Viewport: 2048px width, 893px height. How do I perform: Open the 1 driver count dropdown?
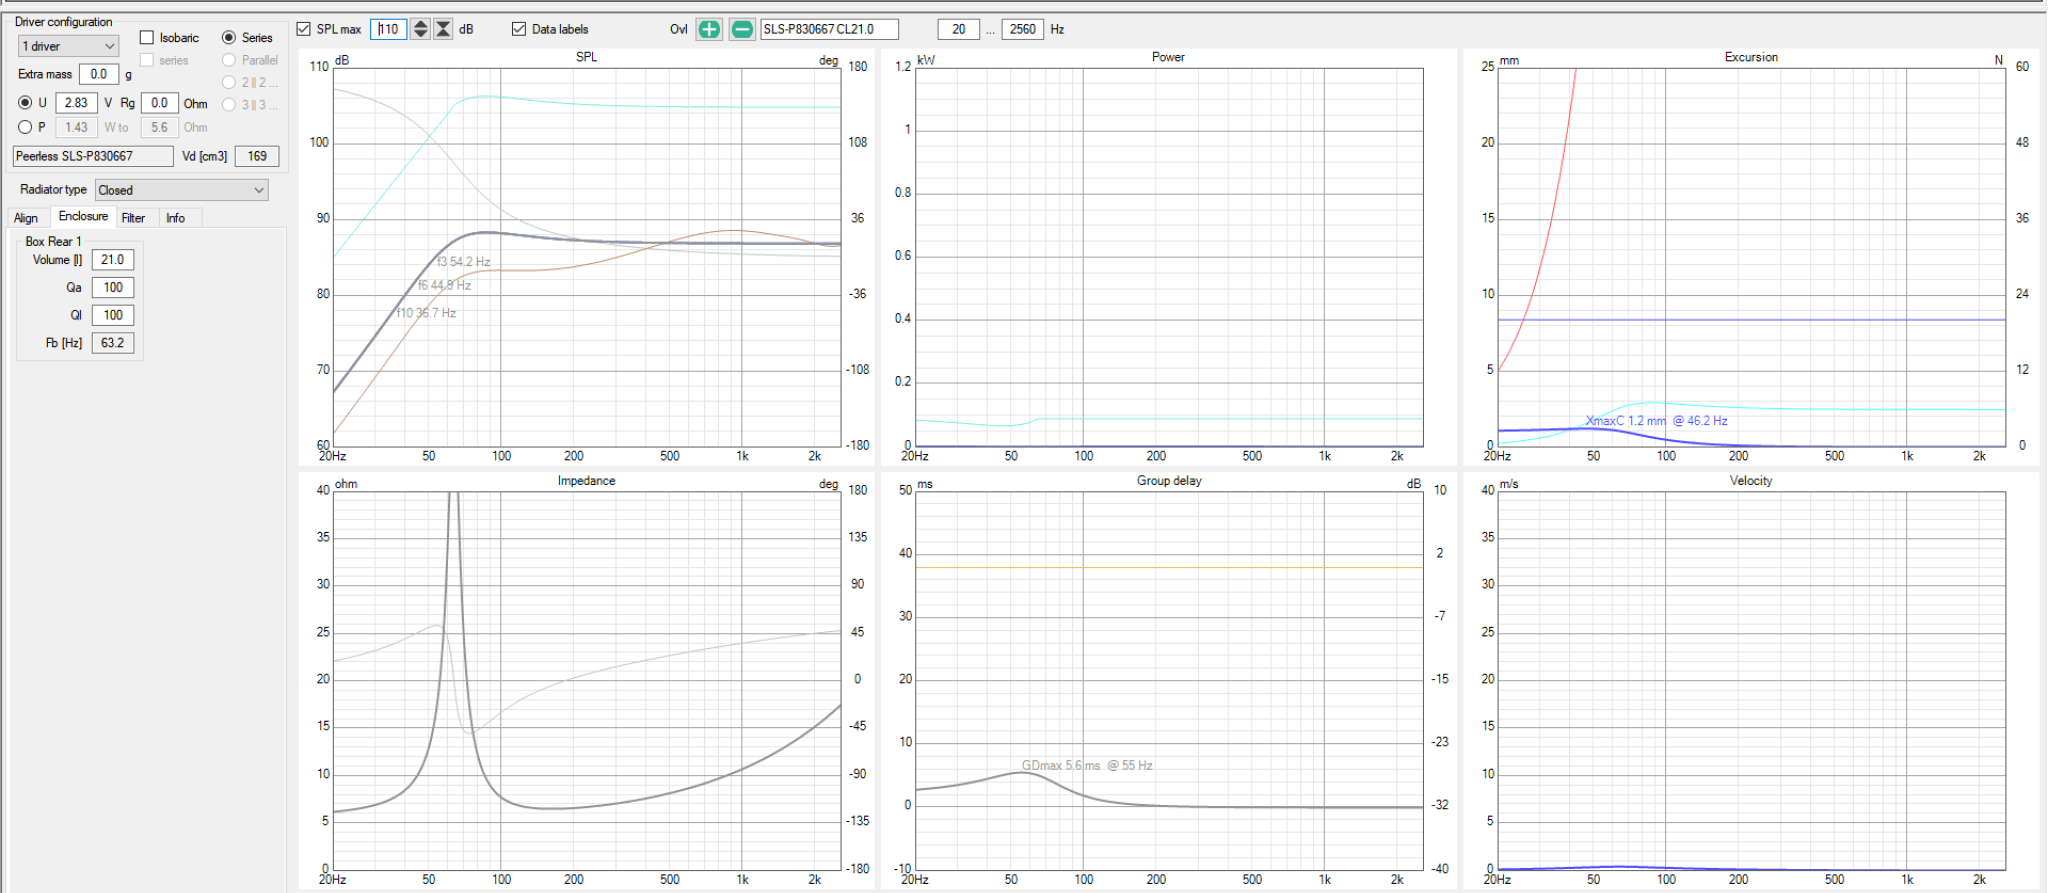[69, 46]
